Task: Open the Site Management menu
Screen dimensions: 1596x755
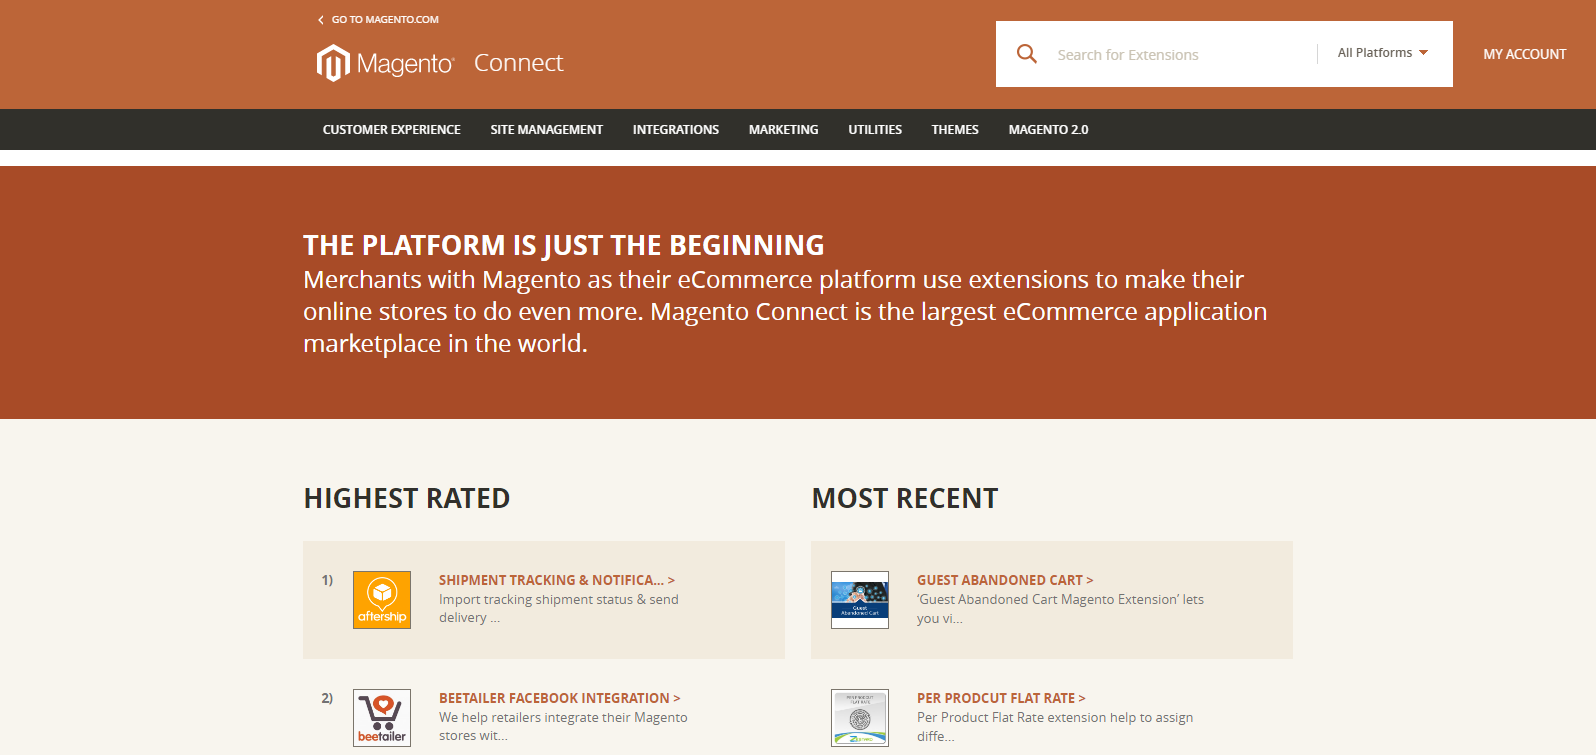Action: pos(546,130)
